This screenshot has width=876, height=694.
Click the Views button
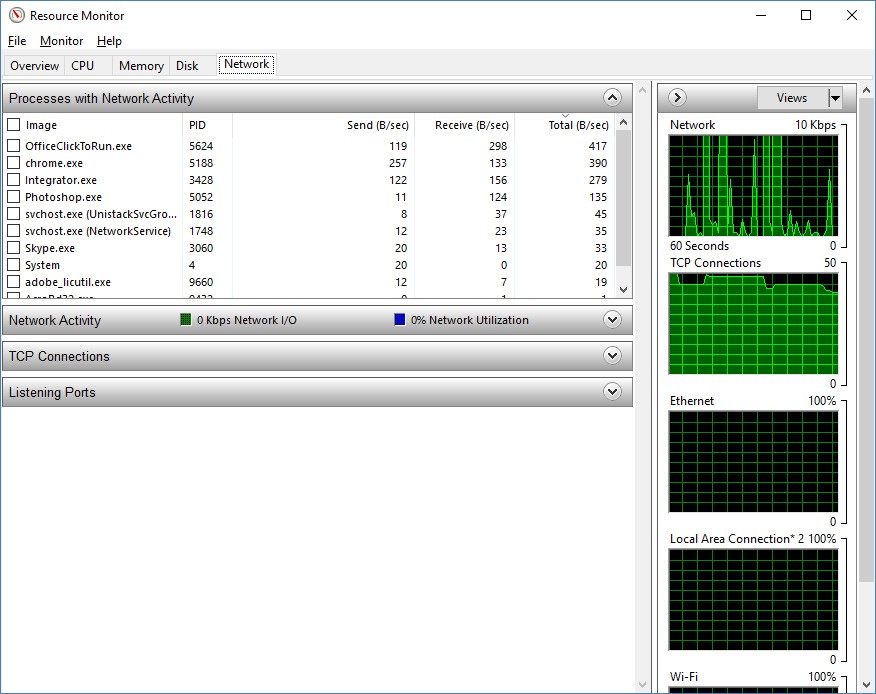tap(791, 98)
